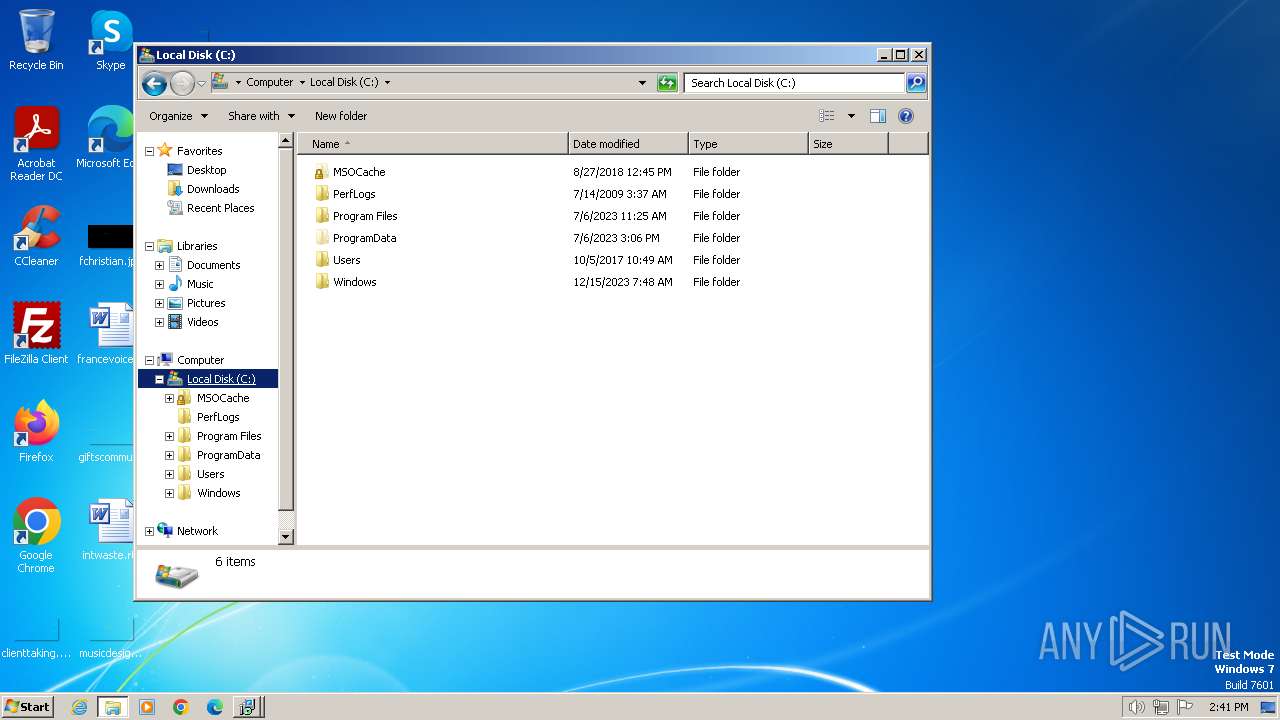Expand the Network node
The width and height of the screenshot is (1280, 720).
click(149, 531)
